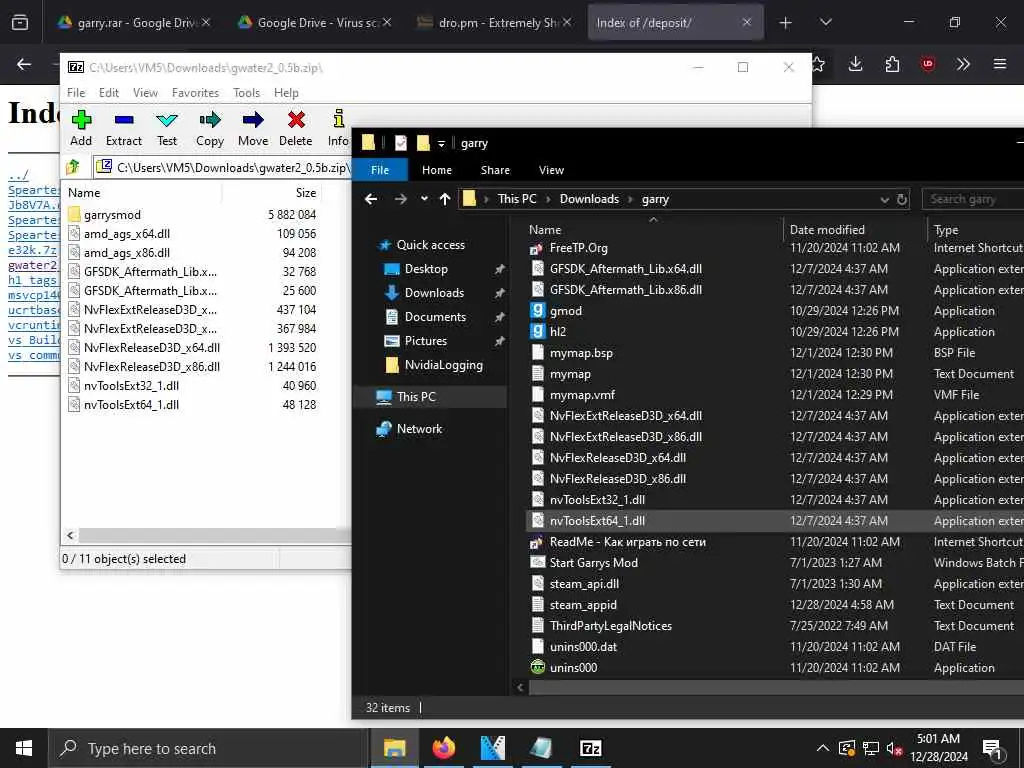This screenshot has height=768, width=1024.
Task: Click the Move arrow icon in 7-Zip
Action: (253, 120)
